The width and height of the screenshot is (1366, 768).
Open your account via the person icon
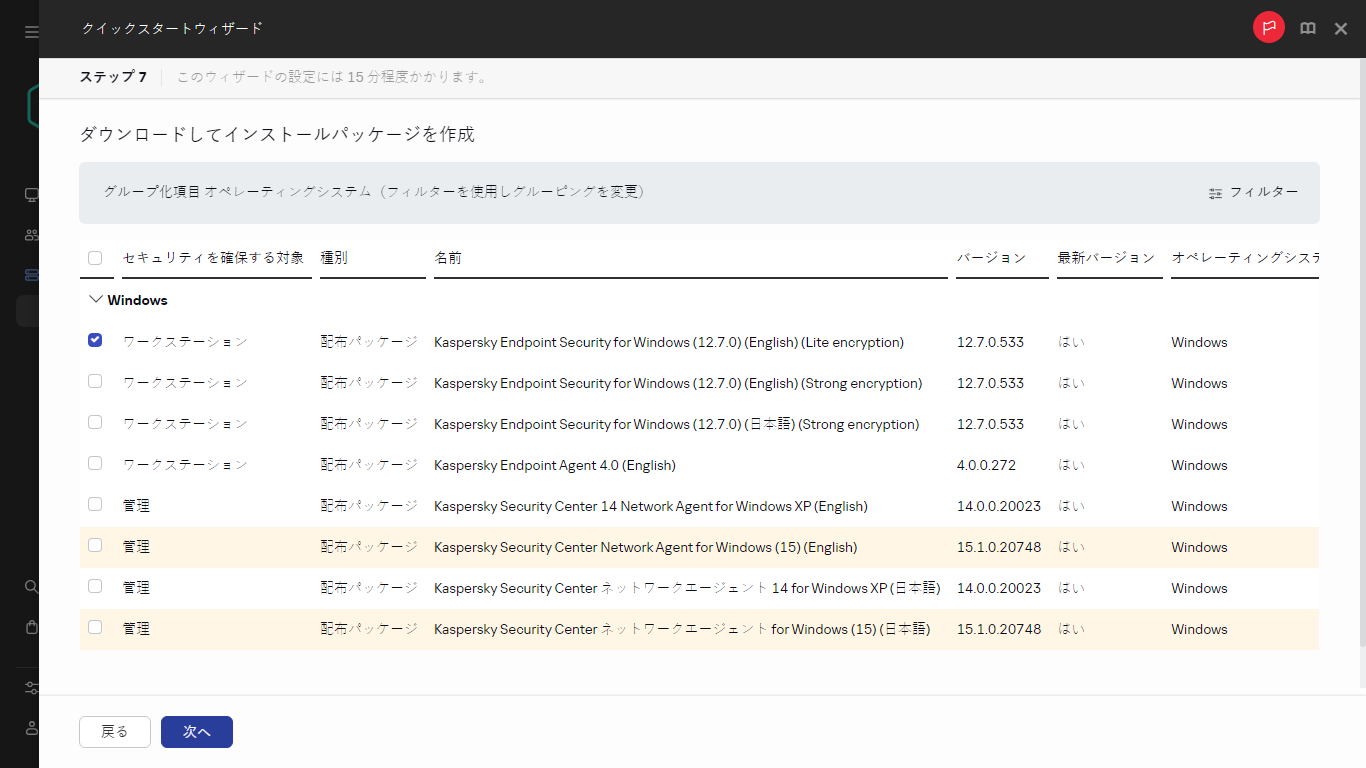point(30,728)
